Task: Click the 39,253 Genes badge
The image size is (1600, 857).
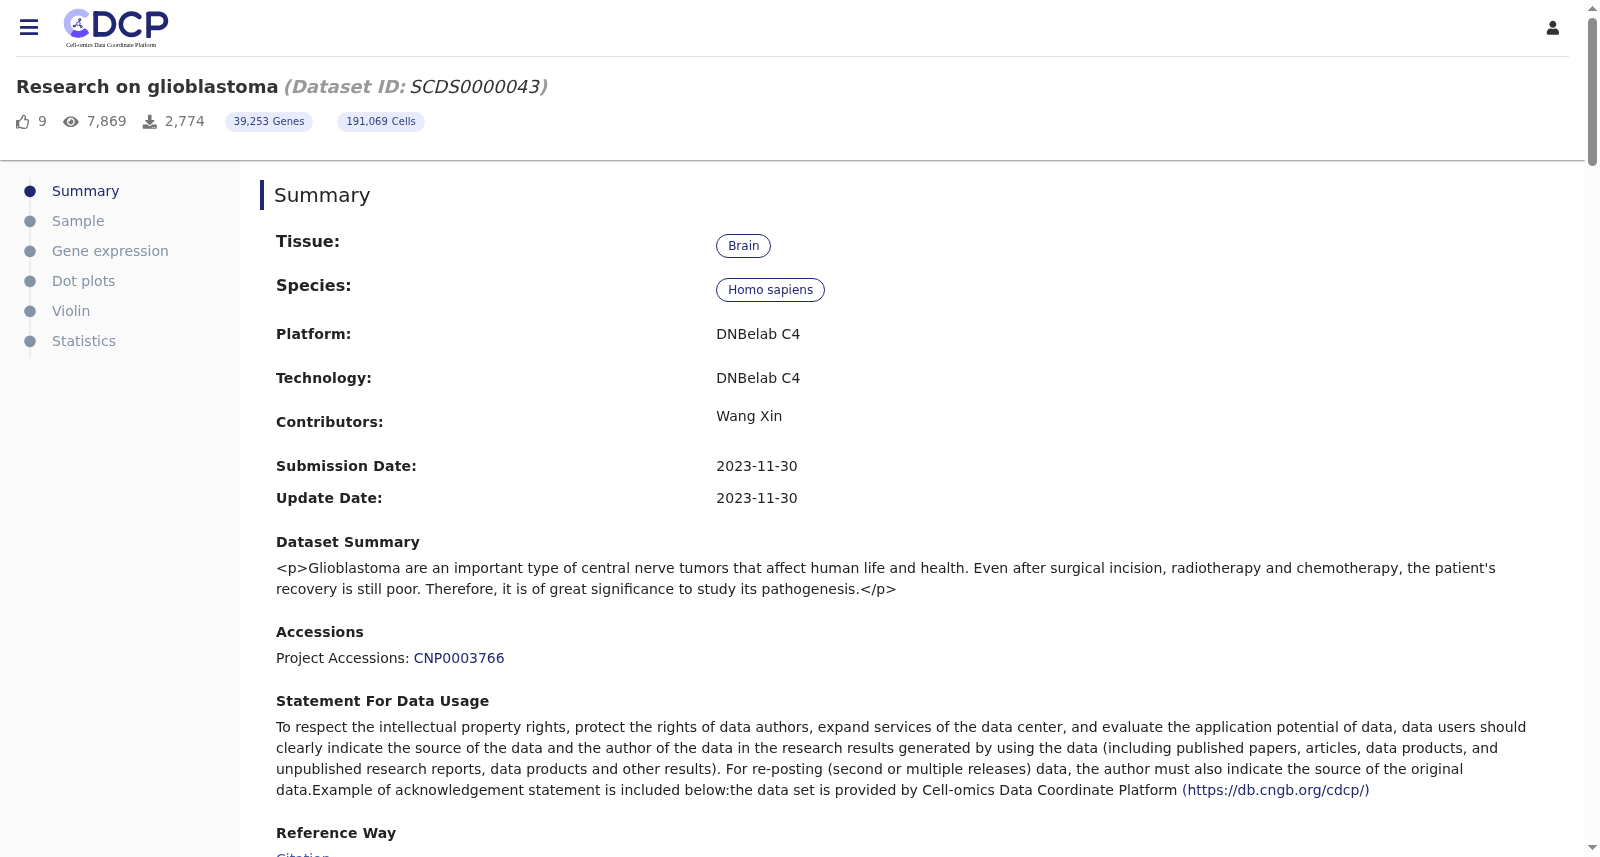Action: click(x=269, y=122)
